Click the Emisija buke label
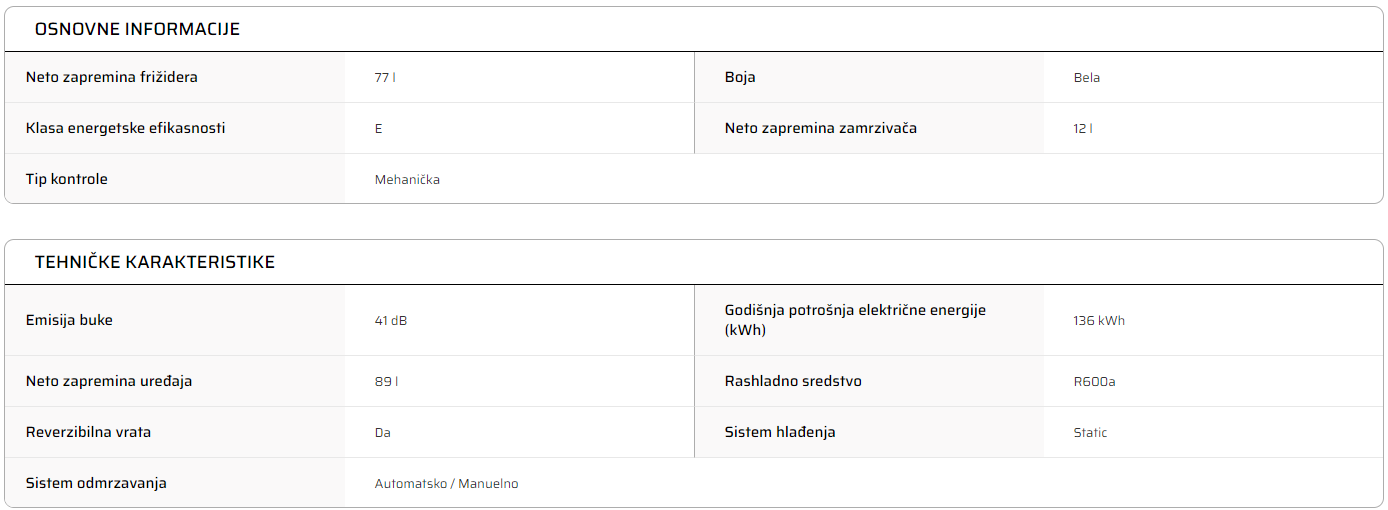 [69, 320]
